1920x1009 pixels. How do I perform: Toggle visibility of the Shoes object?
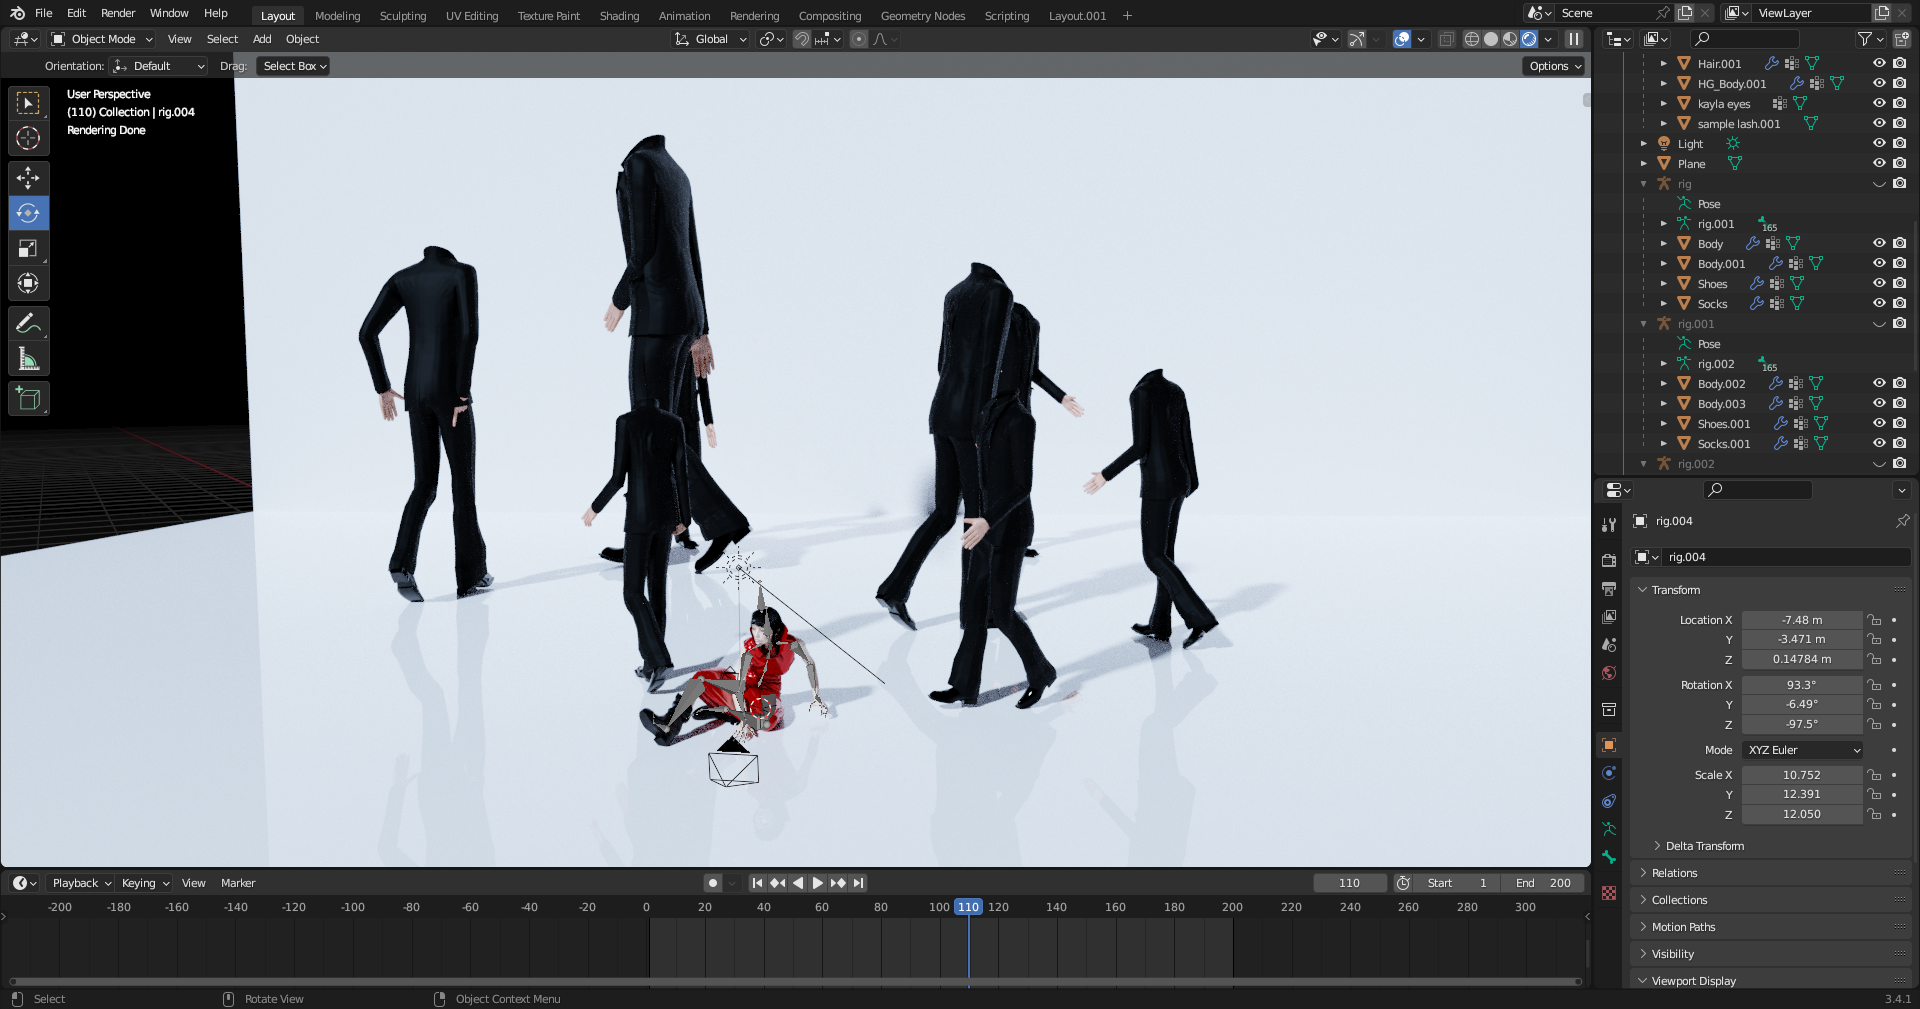(x=1879, y=283)
